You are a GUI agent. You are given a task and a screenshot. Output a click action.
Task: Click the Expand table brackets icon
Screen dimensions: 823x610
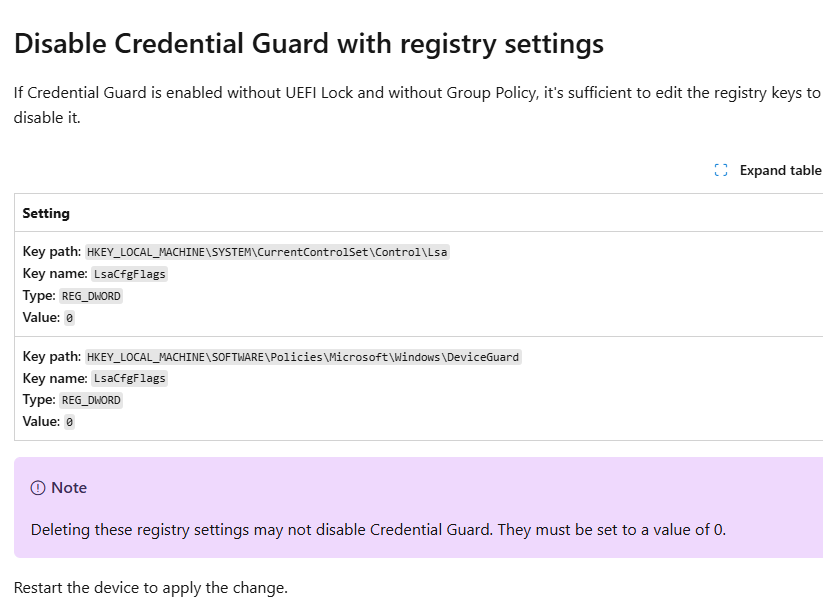721,170
